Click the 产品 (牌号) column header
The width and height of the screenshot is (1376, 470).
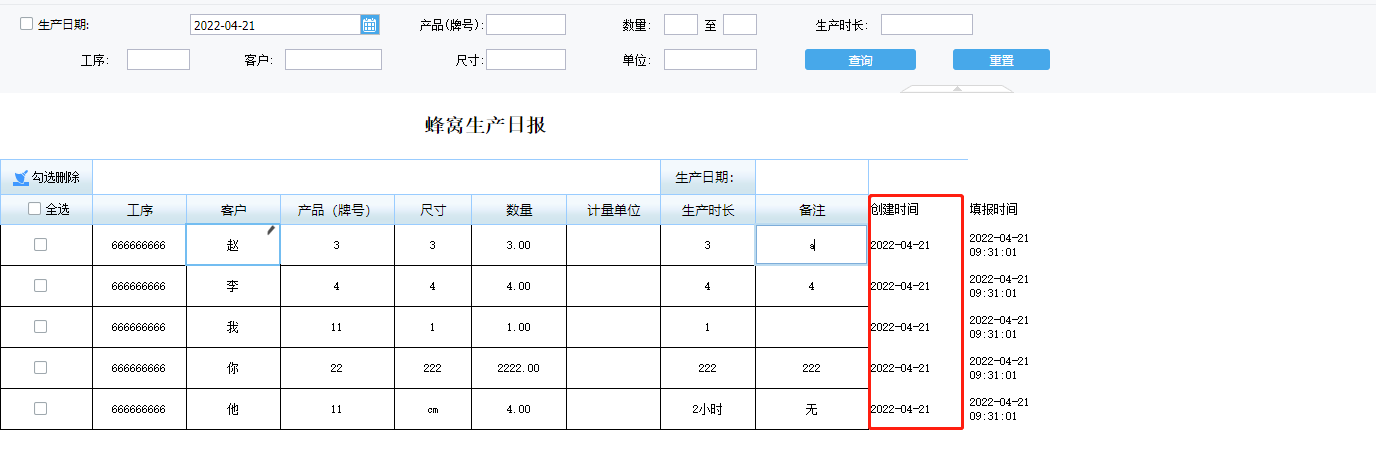(x=337, y=210)
